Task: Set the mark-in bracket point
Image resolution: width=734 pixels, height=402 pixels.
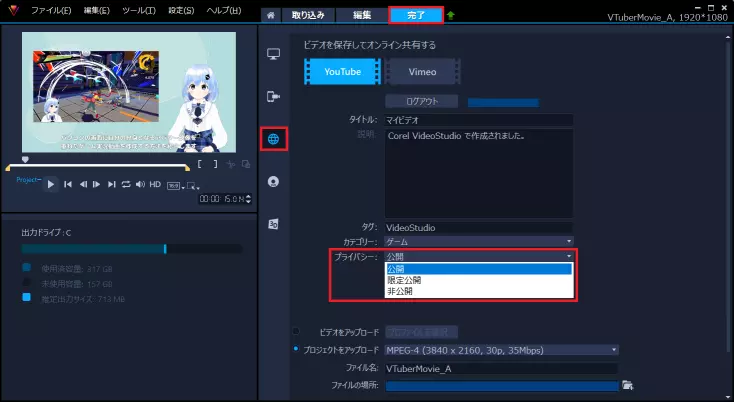Action: click(199, 164)
